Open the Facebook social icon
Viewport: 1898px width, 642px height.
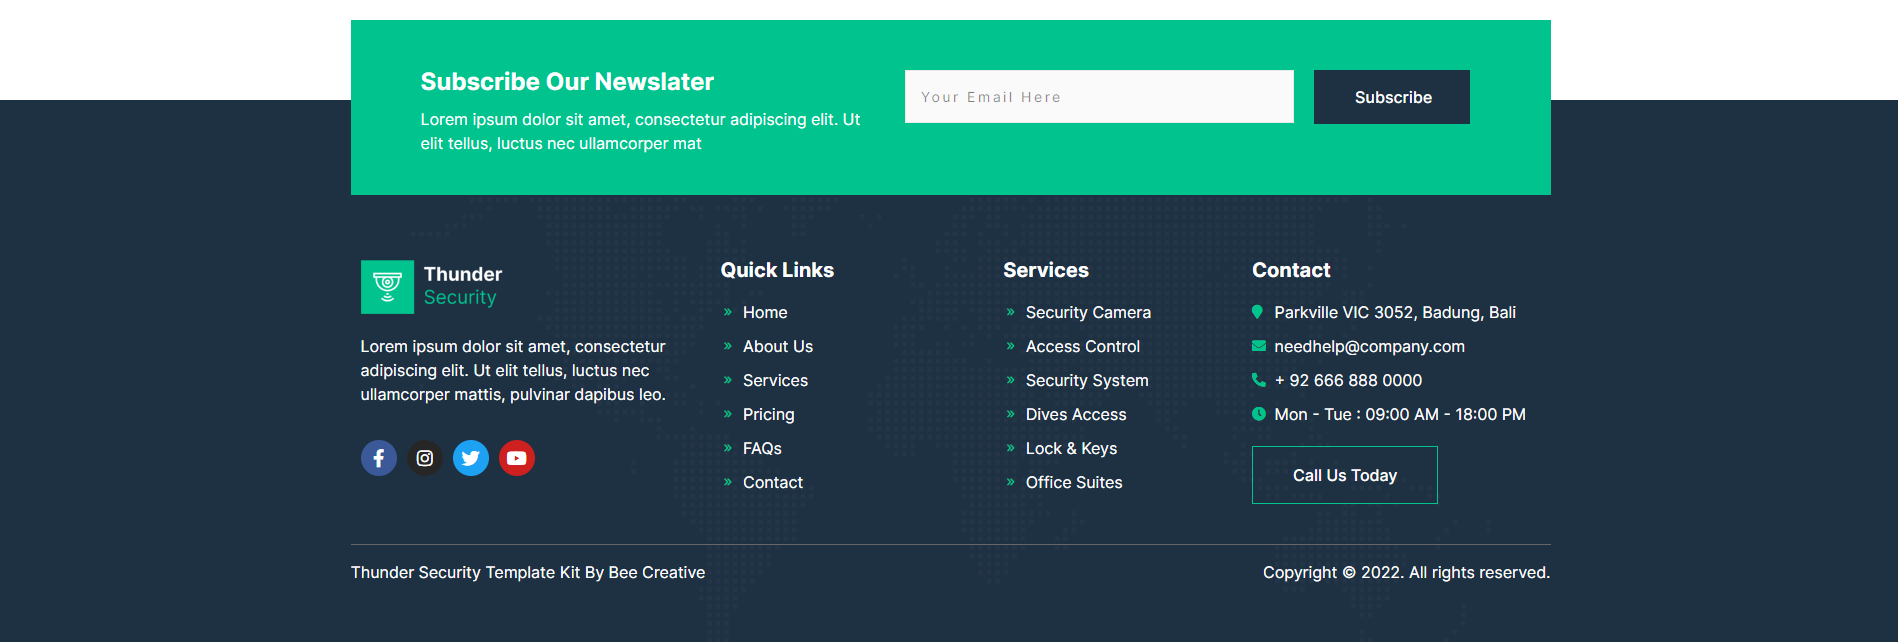pos(378,458)
